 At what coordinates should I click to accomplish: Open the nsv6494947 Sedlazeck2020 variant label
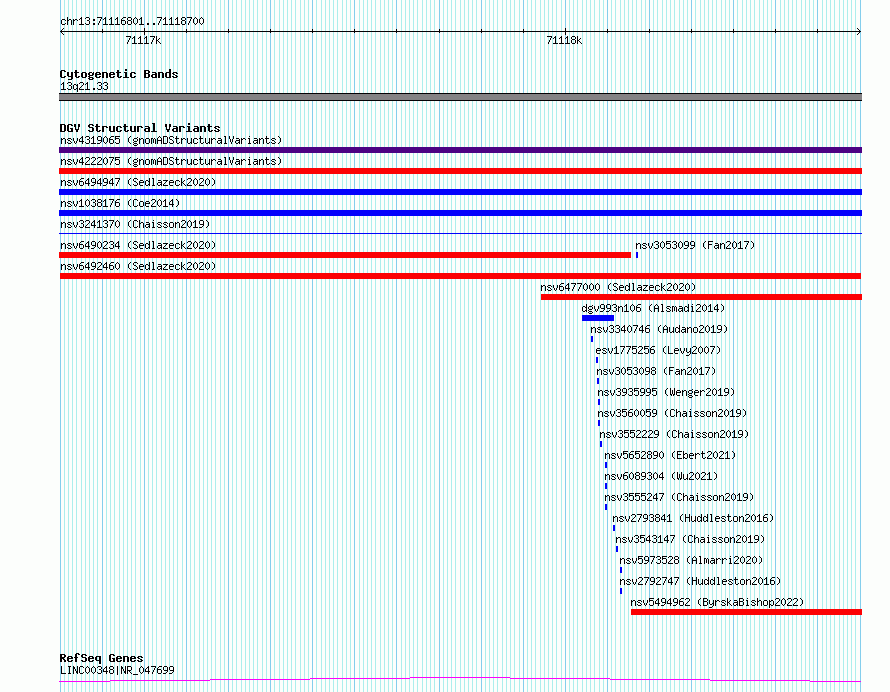pos(138,182)
